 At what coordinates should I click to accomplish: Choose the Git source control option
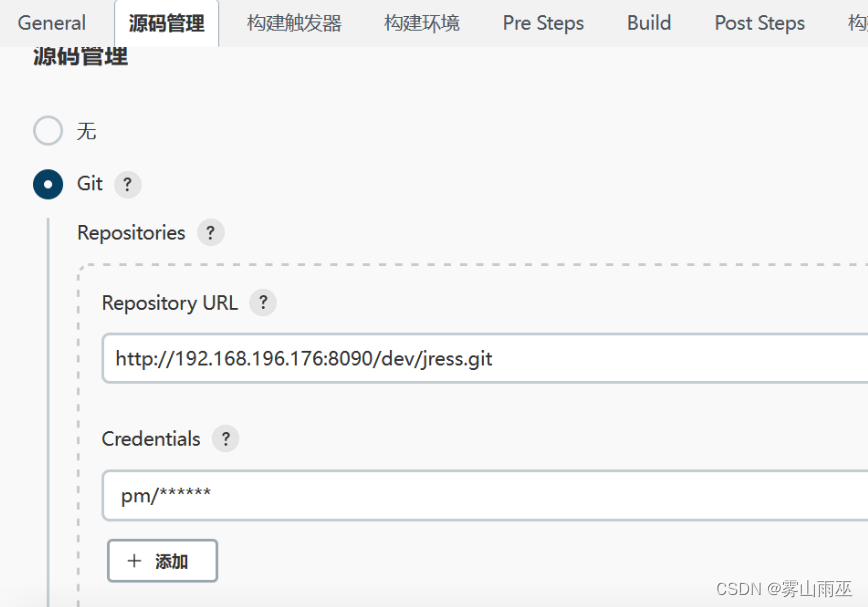[47, 184]
